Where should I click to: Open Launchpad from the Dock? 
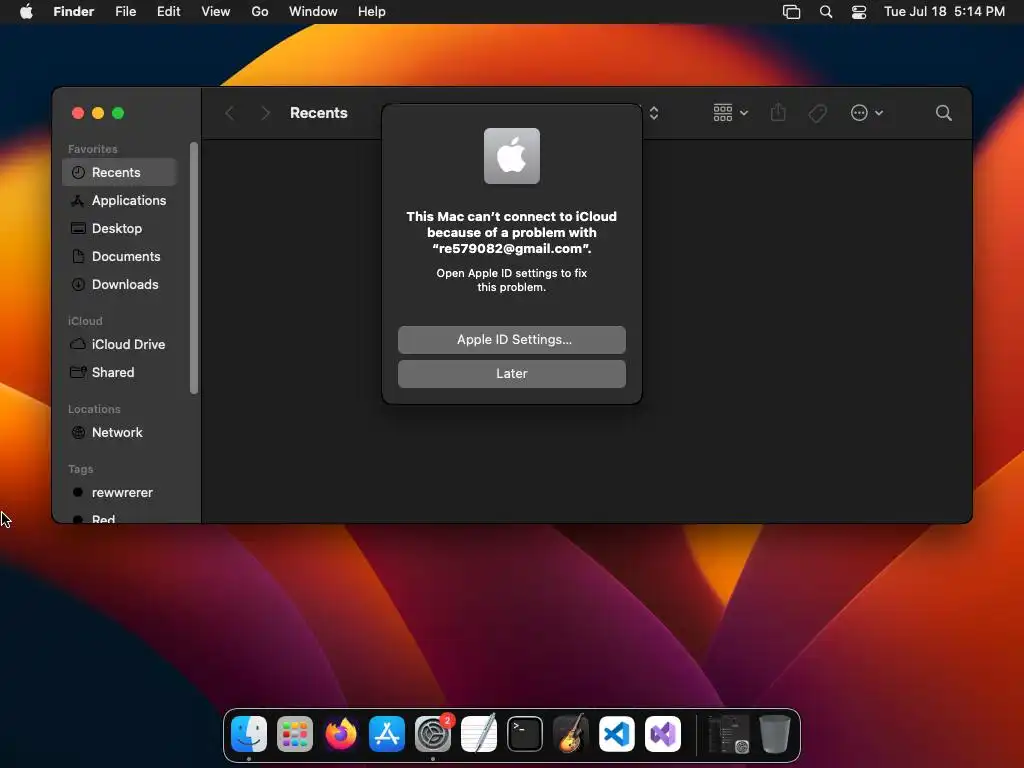coord(295,733)
